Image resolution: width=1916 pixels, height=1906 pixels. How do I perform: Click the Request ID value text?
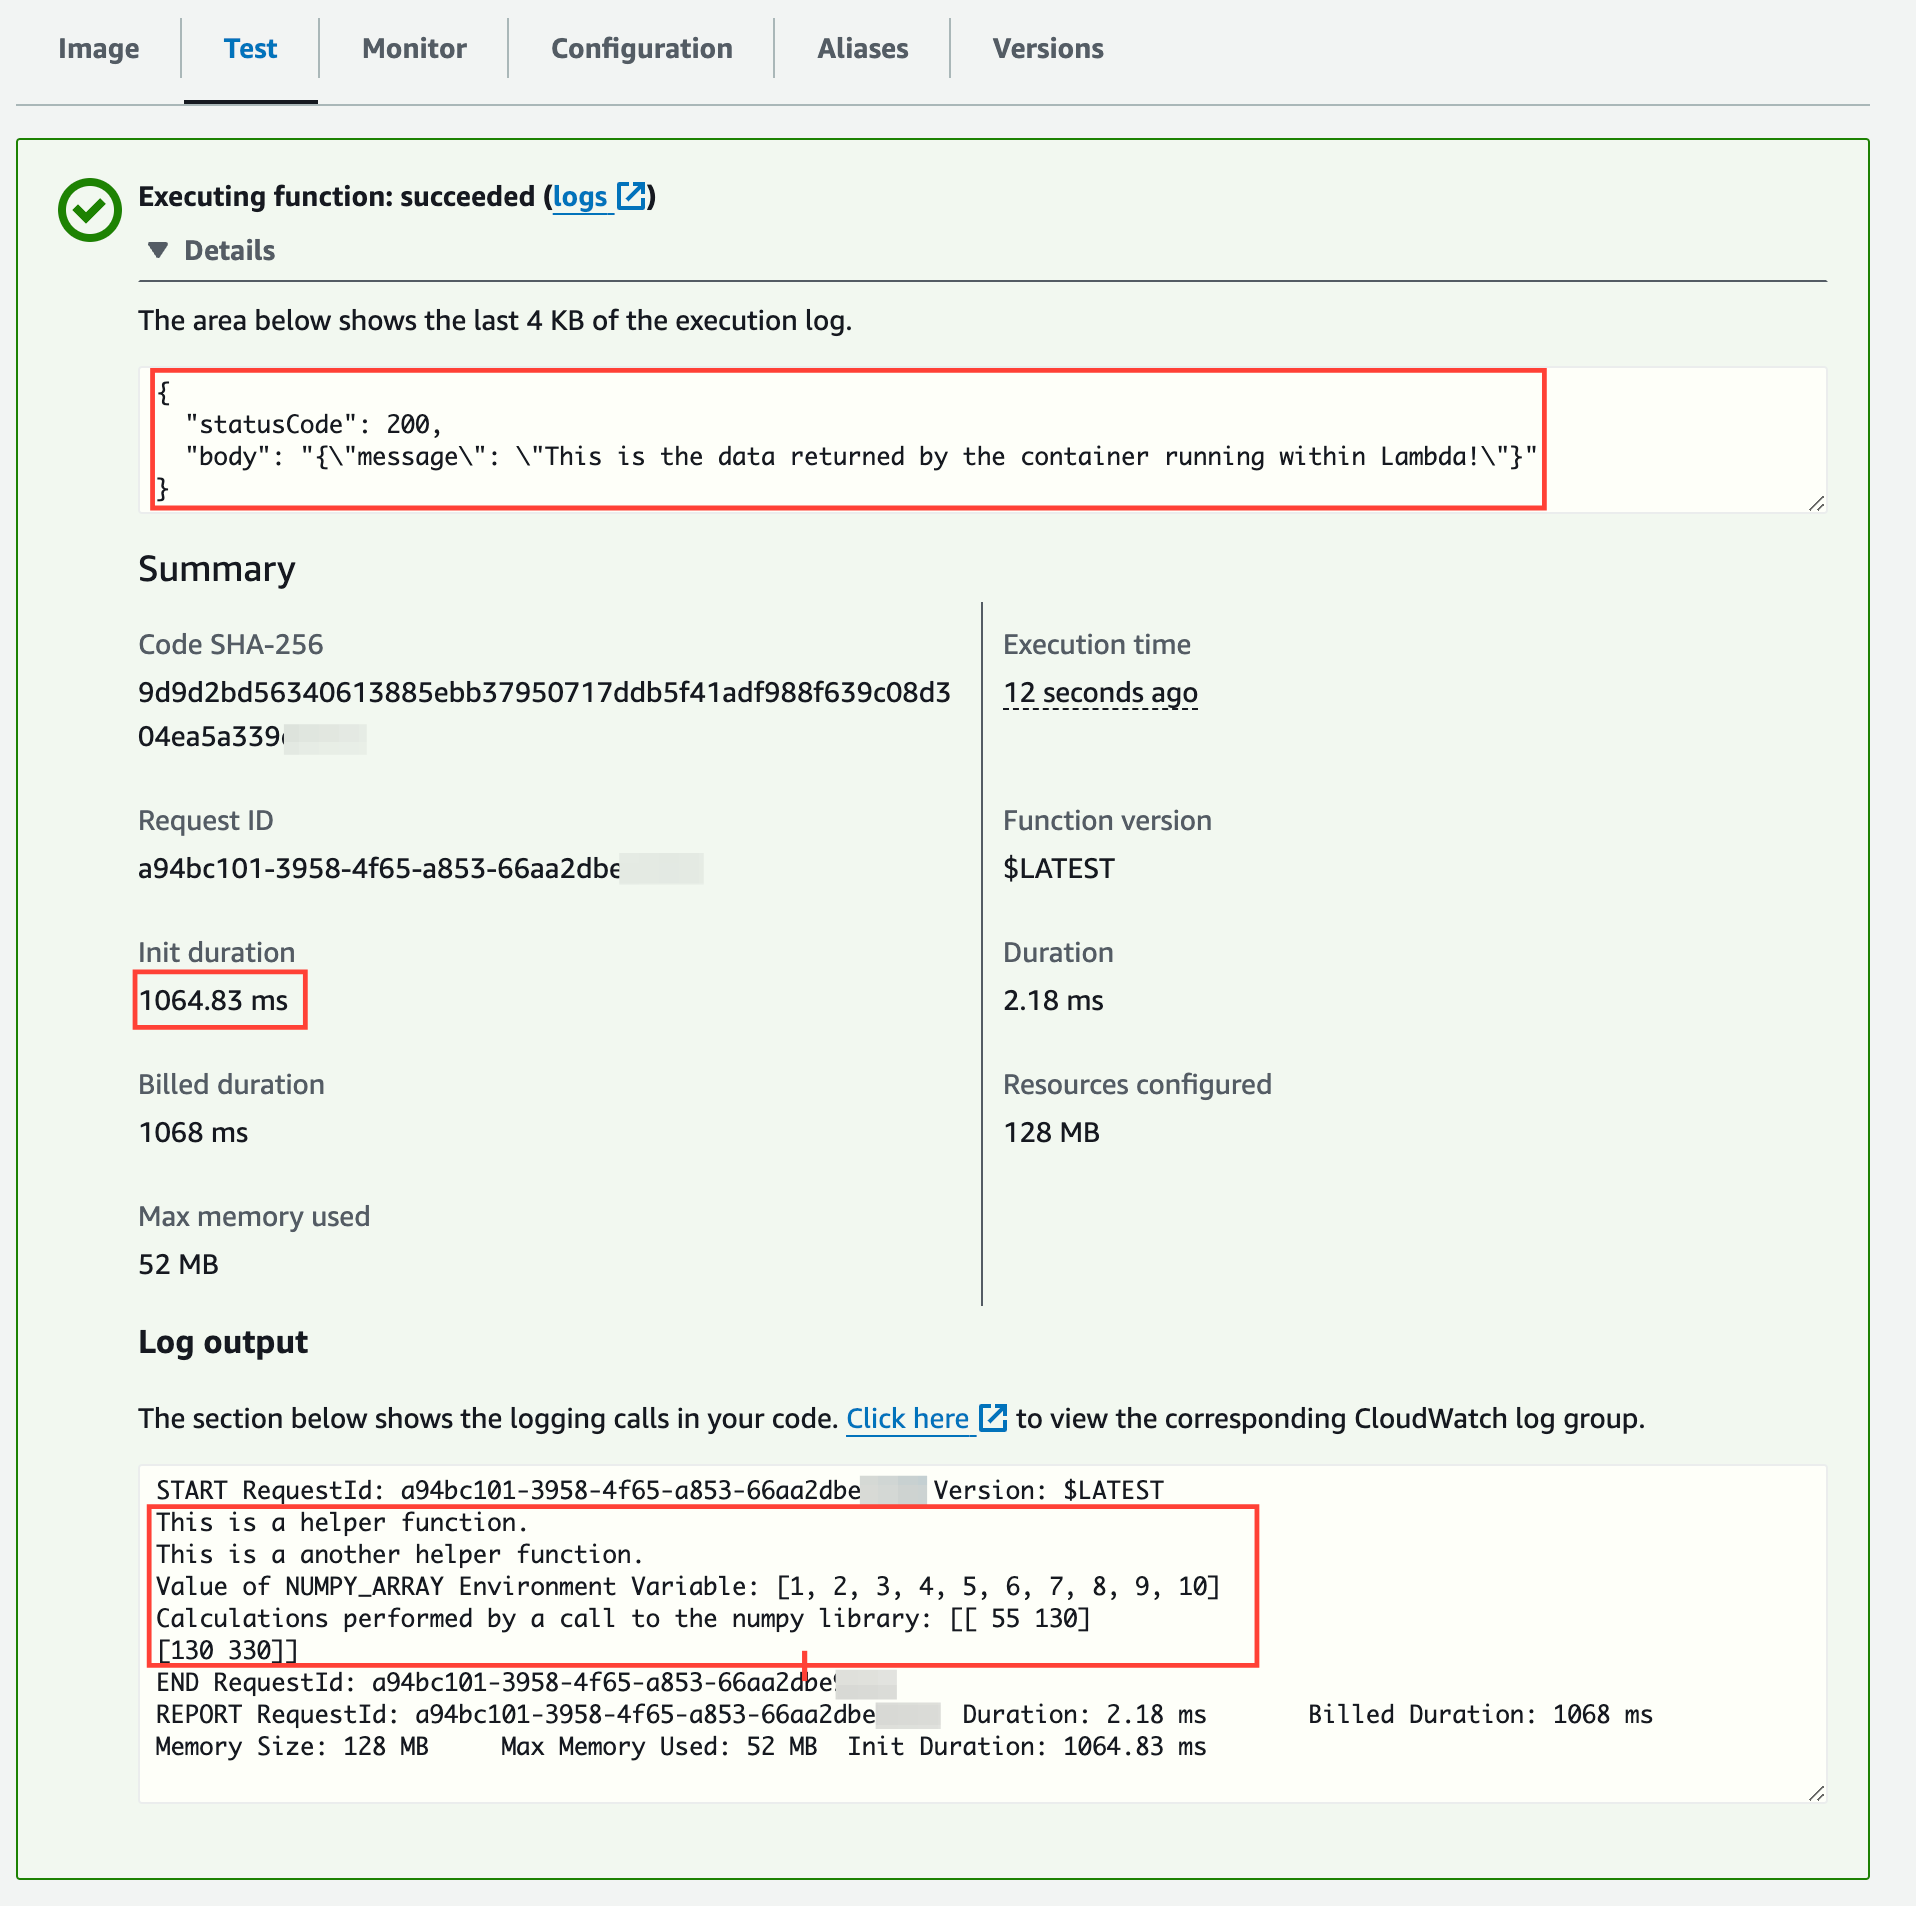click(x=420, y=868)
